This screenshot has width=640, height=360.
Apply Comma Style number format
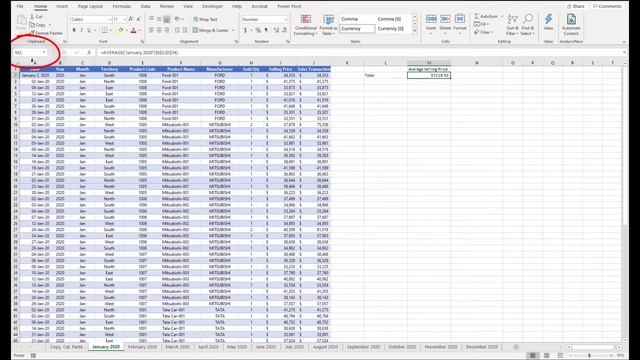coord(266,30)
